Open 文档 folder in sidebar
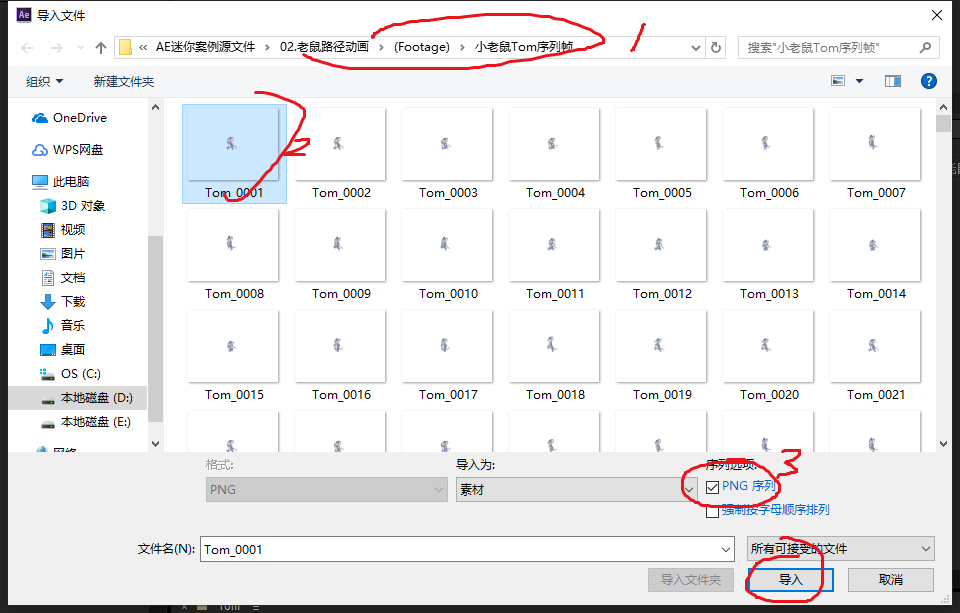 (62, 277)
